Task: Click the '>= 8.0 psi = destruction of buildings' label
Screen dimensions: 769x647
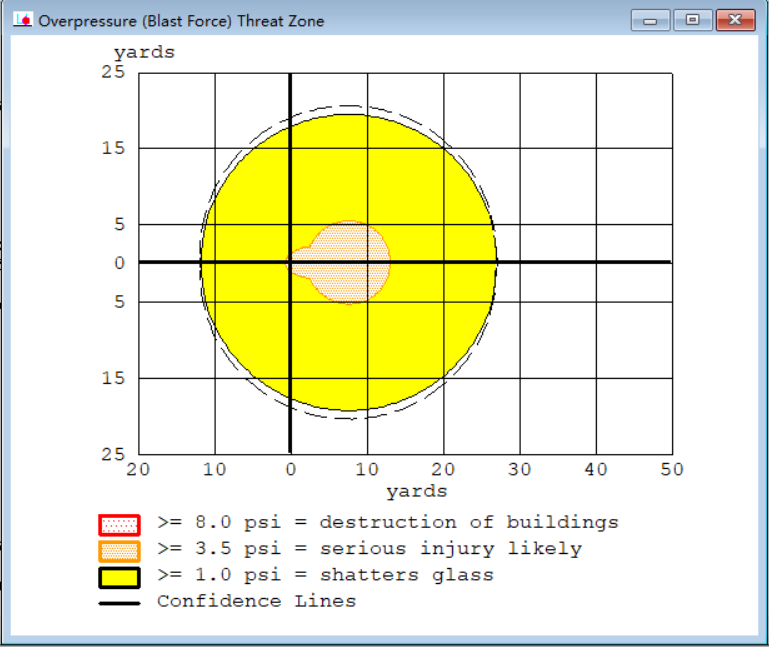Action: (388, 523)
